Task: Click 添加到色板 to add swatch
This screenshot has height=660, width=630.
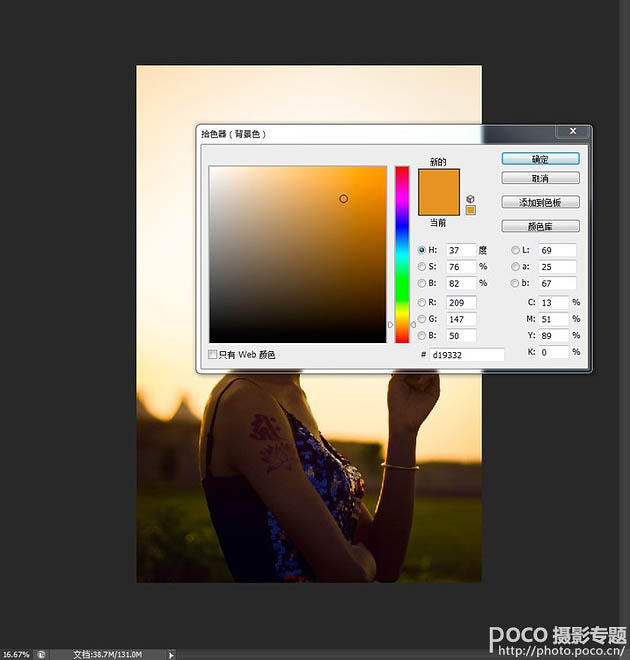Action: 540,202
